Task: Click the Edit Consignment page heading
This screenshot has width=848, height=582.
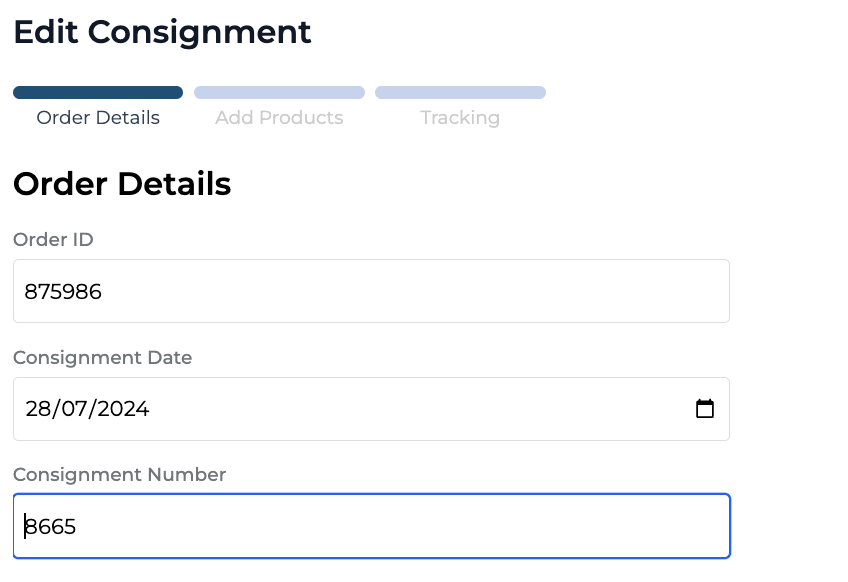Action: 162,32
